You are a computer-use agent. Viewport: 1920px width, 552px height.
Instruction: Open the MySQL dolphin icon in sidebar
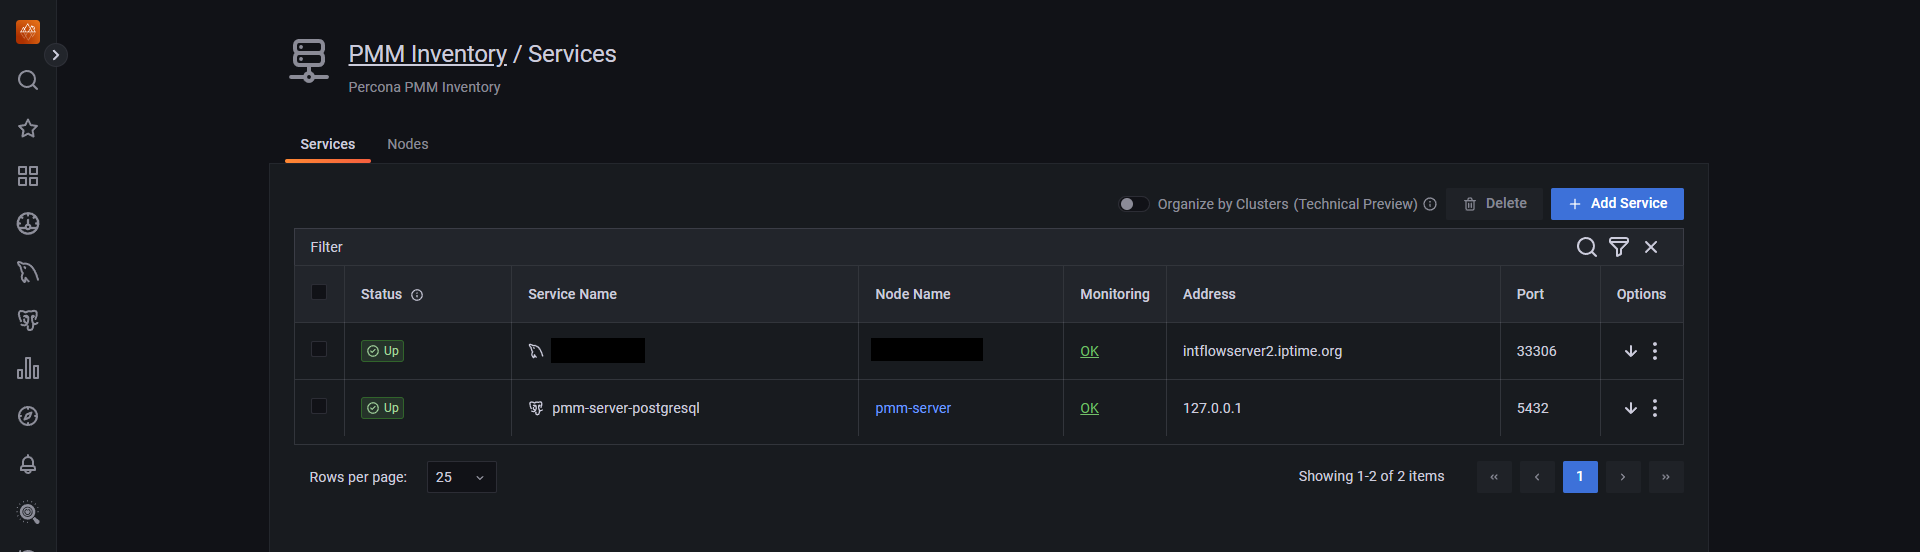point(28,272)
